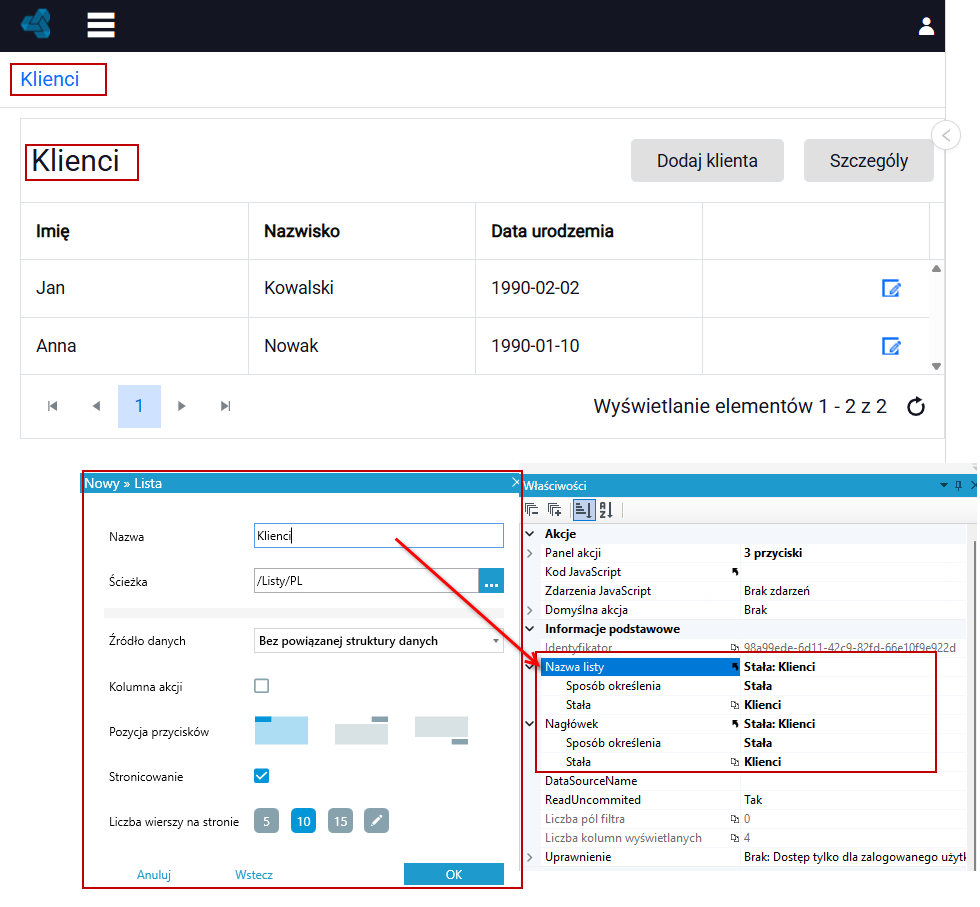The image size is (980, 907).
Task: Select the bottom-right button position layout
Action: [x=441, y=731]
